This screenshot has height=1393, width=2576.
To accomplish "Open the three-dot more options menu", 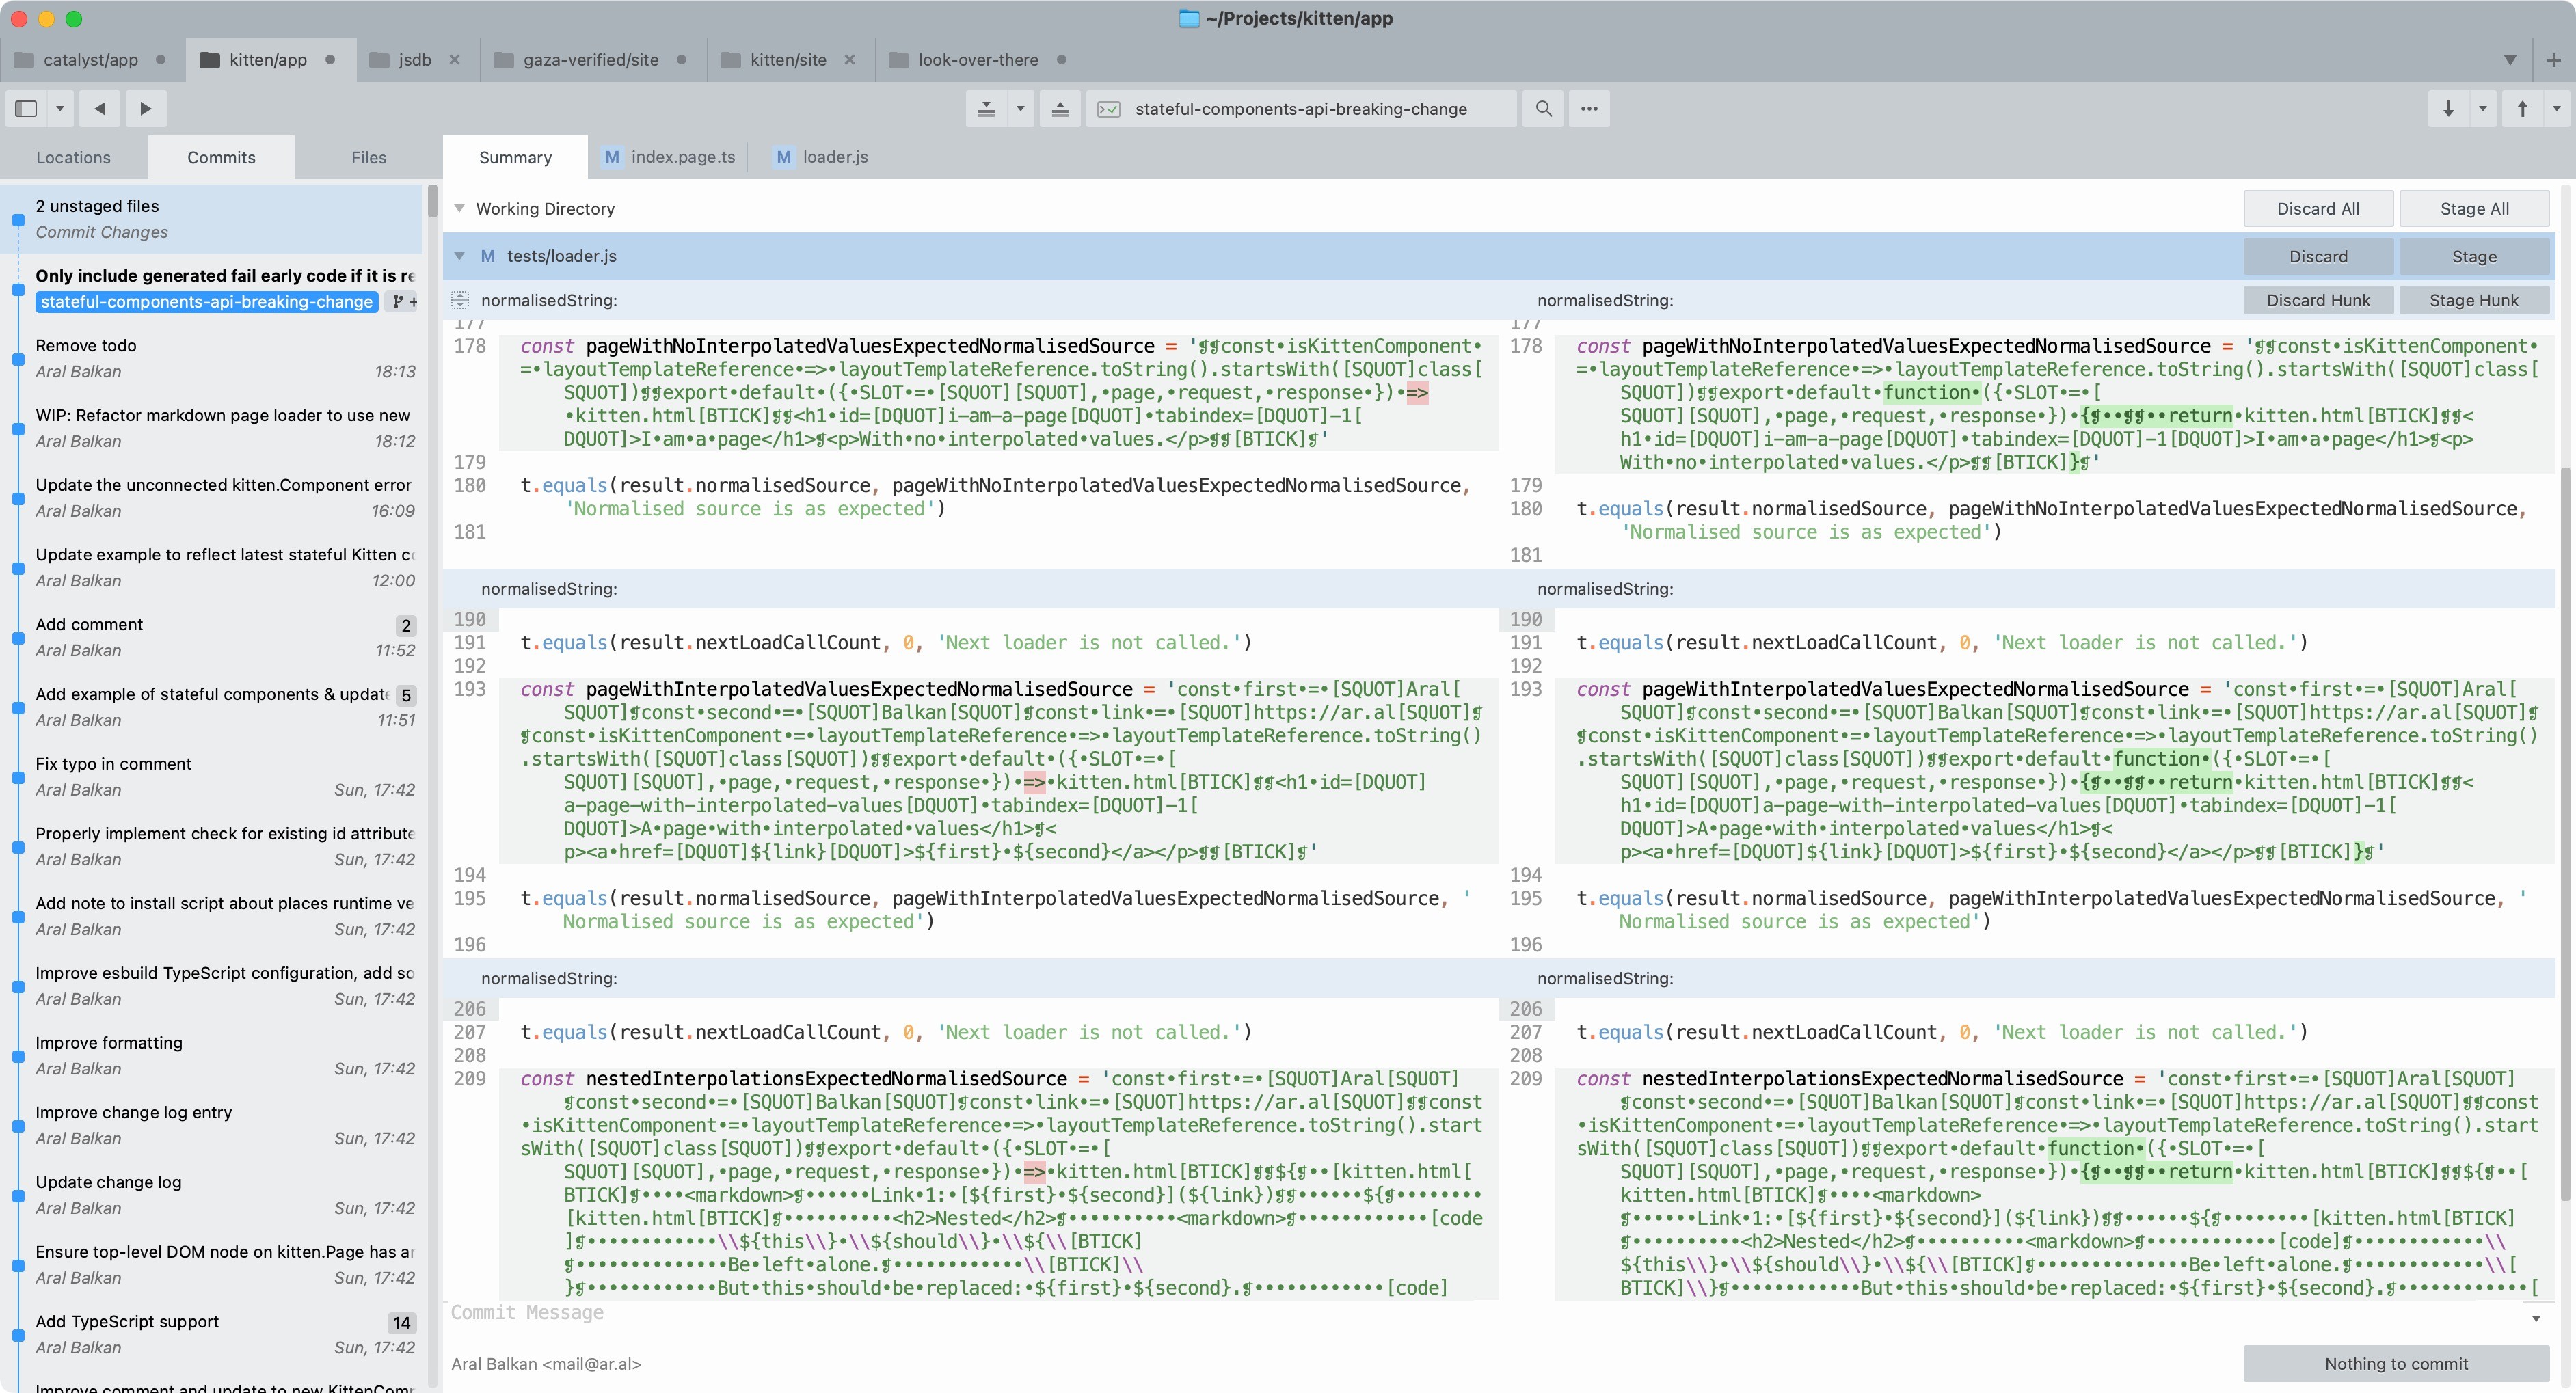I will click(1589, 109).
